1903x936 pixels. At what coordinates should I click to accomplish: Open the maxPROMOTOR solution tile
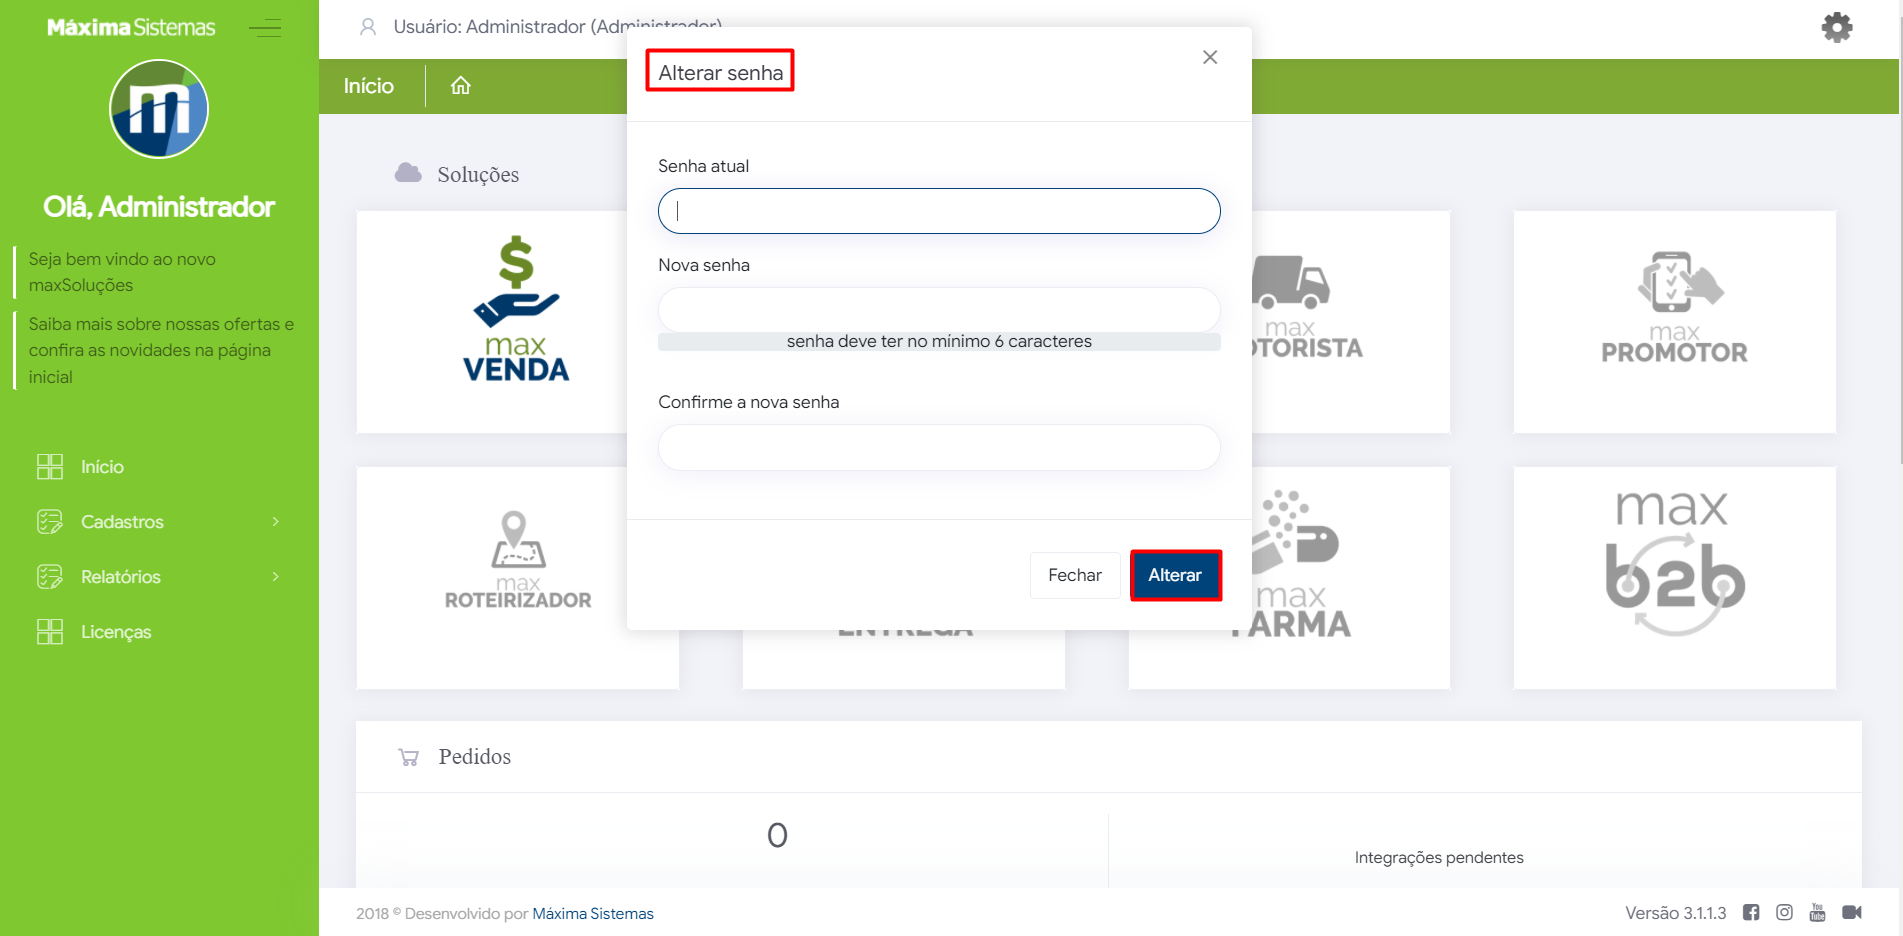(1674, 321)
